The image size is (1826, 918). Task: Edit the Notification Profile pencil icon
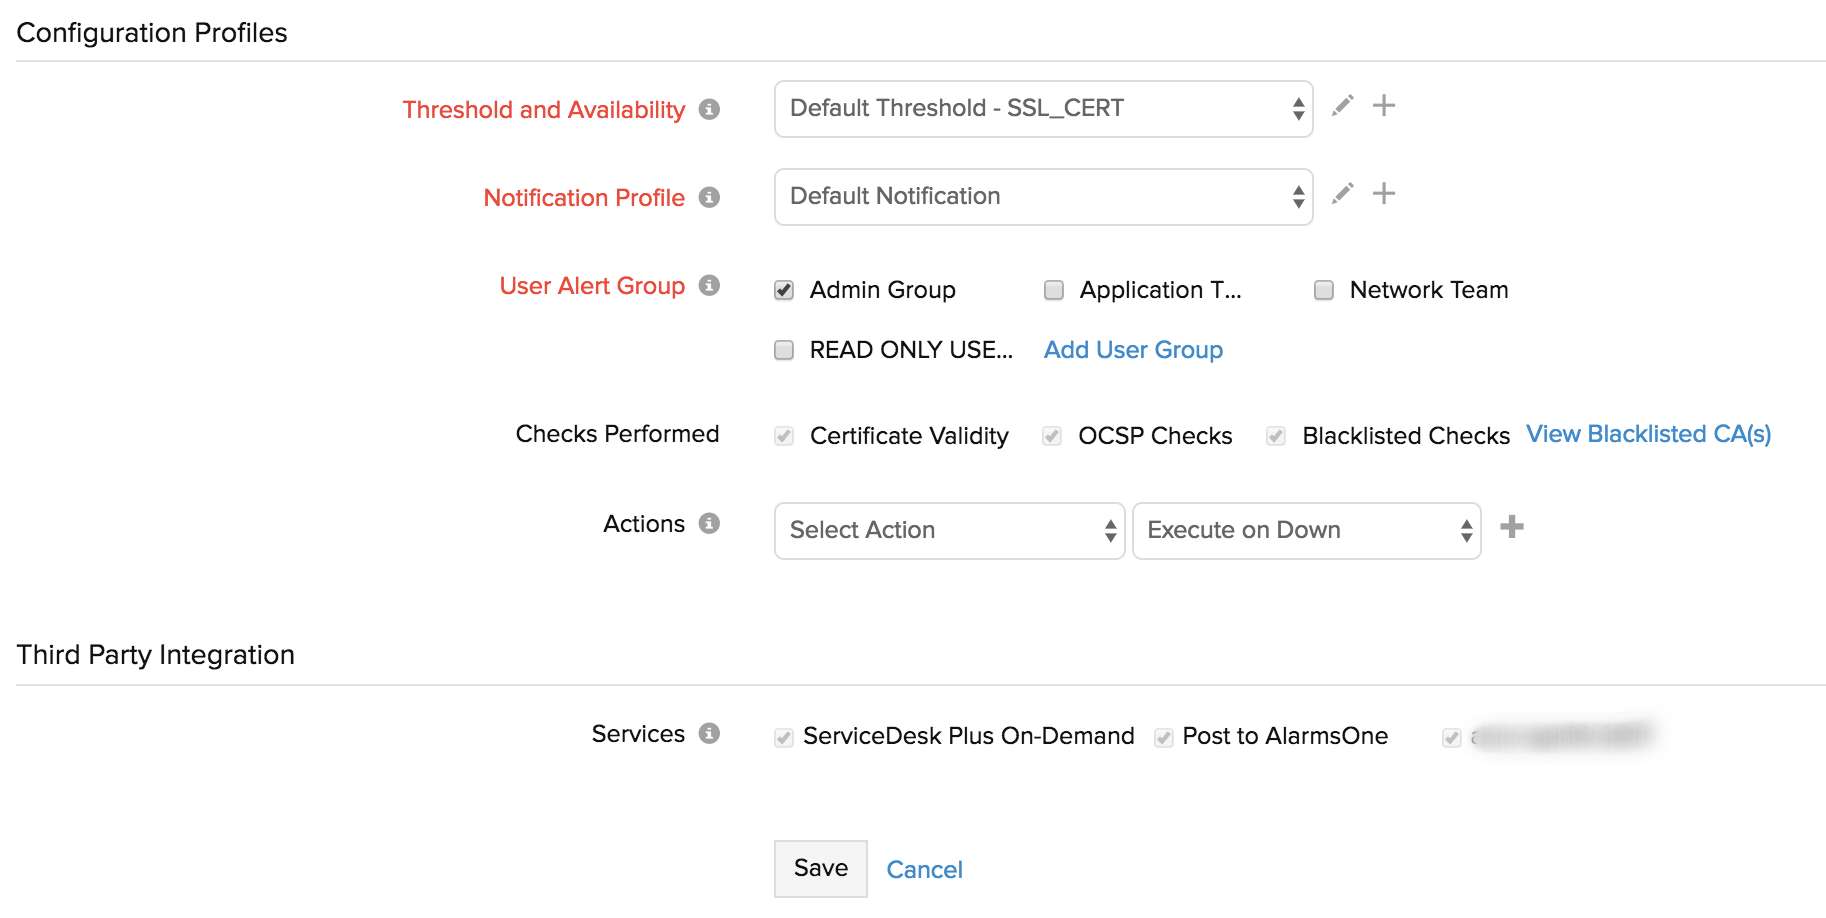pyautogui.click(x=1343, y=193)
